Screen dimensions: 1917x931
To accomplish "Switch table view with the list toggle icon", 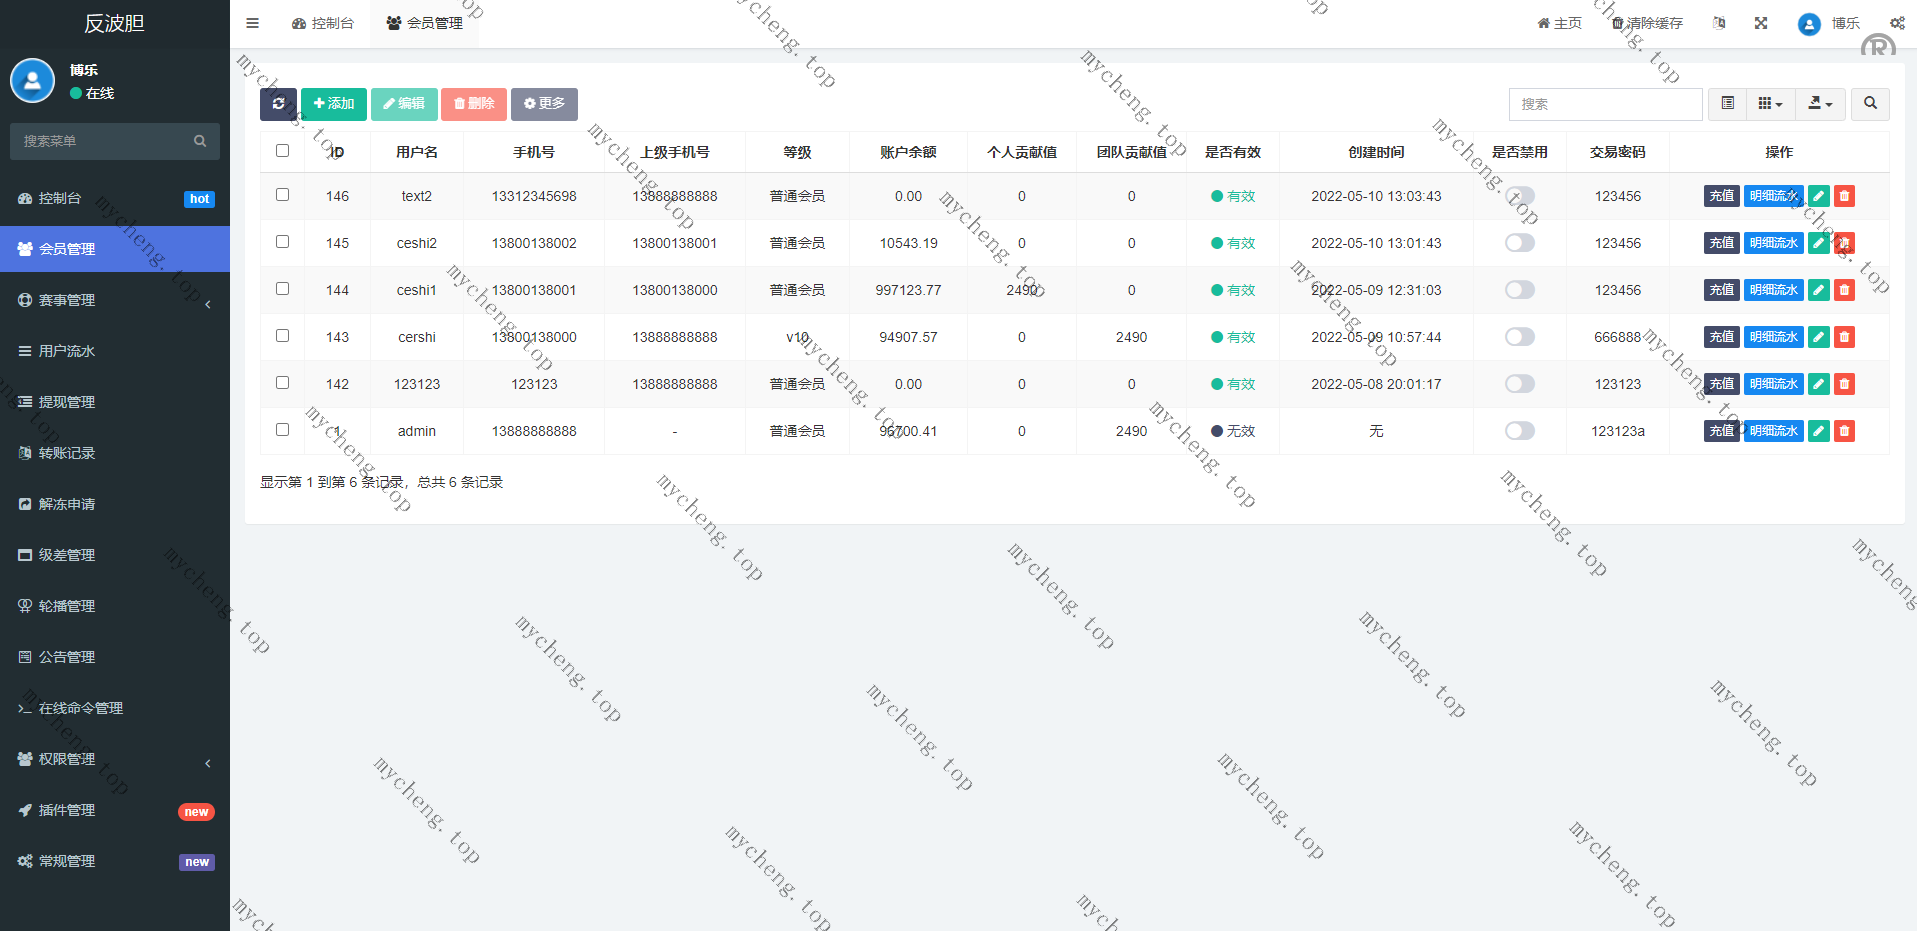I will pos(1727,104).
